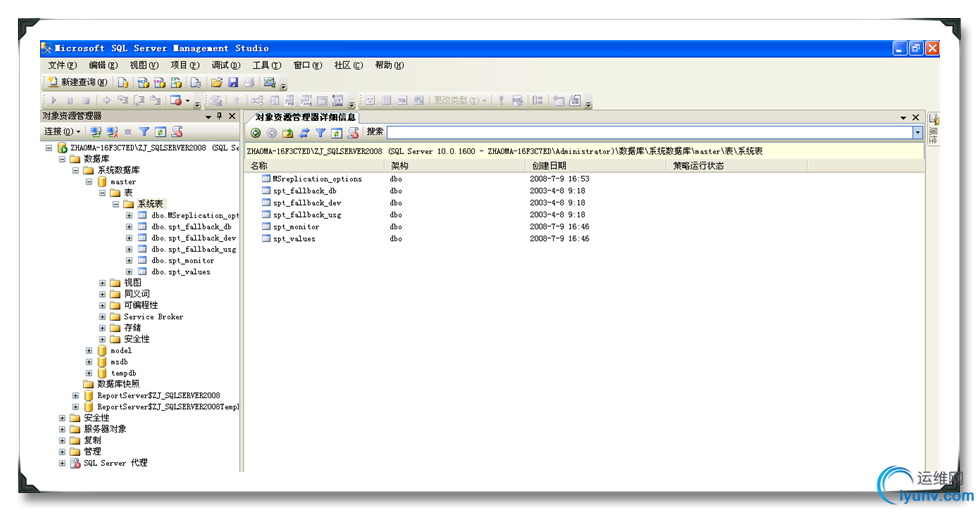Open the Object Explorer window position dropdown arrow
This screenshot has height=512, width=980.
click(x=208, y=116)
